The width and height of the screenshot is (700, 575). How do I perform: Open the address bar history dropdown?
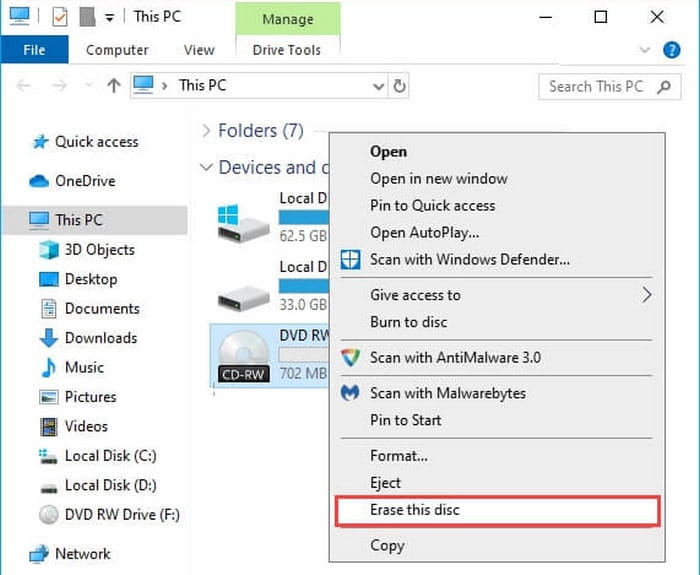click(377, 86)
